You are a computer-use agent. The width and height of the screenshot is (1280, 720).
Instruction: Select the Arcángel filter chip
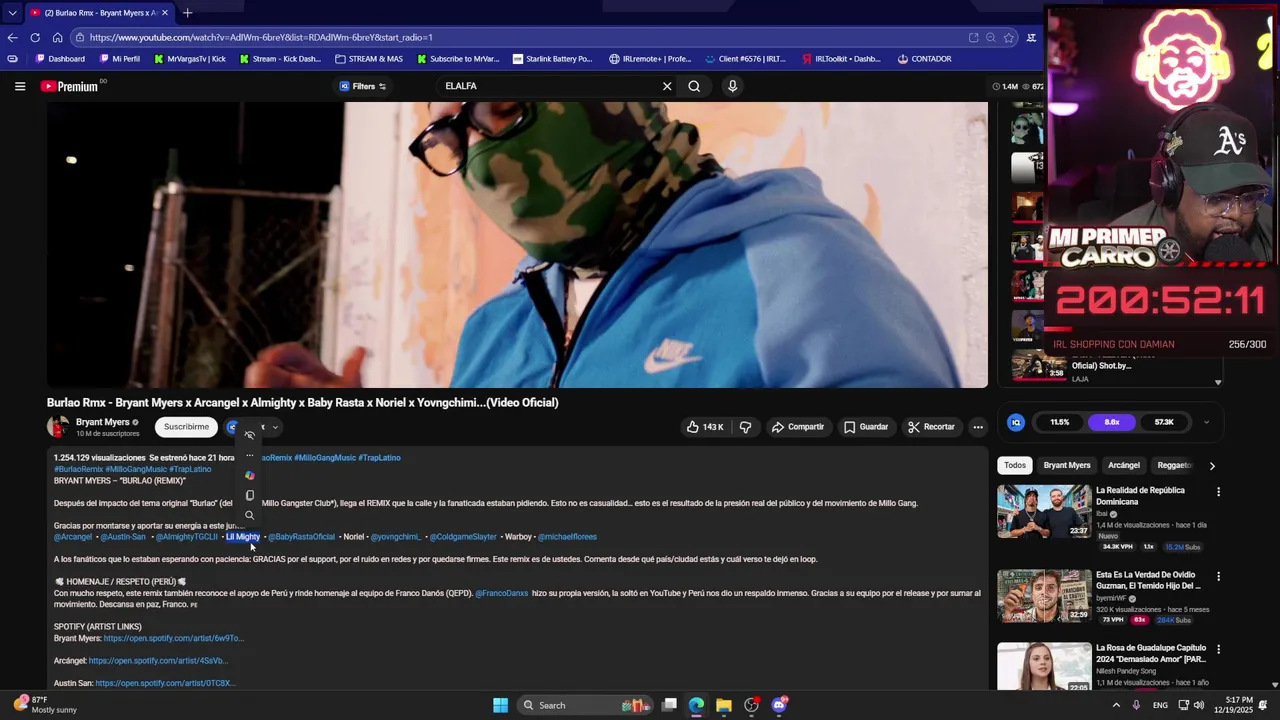(x=1124, y=465)
